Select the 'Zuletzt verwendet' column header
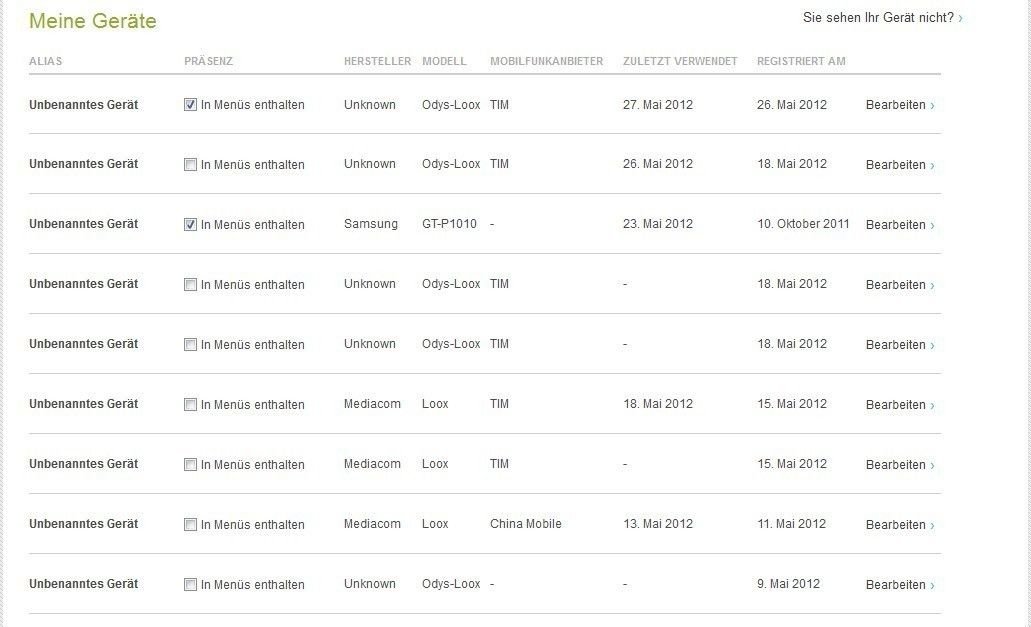This screenshot has width=1031, height=627. click(x=680, y=61)
